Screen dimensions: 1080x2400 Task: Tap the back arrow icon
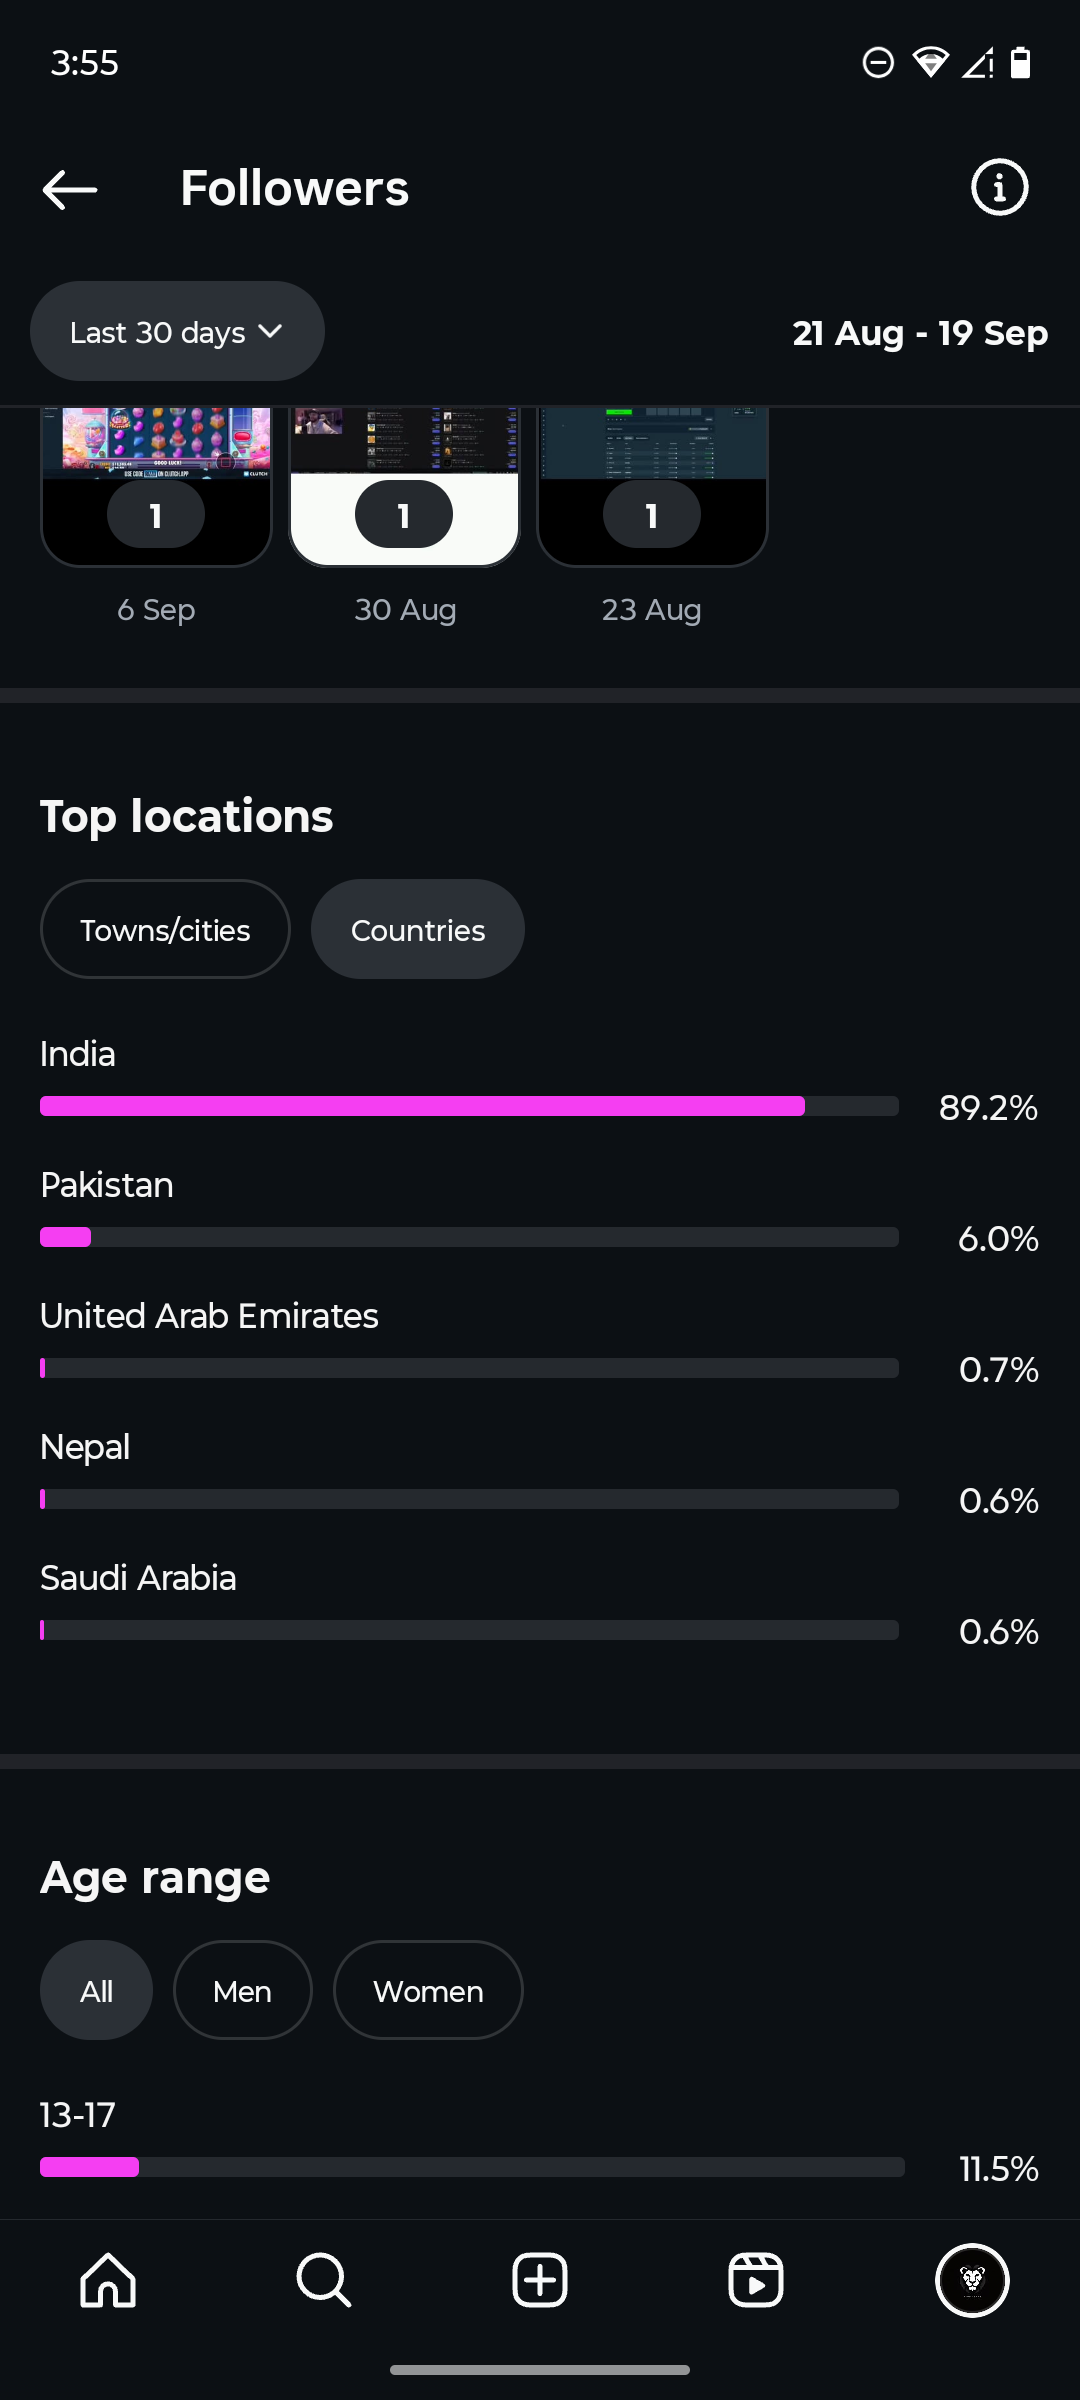[70, 189]
